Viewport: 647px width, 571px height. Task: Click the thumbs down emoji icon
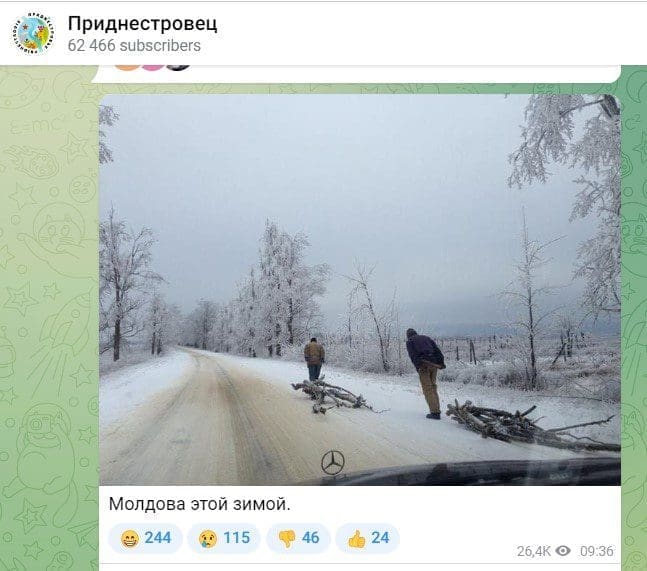(x=287, y=539)
